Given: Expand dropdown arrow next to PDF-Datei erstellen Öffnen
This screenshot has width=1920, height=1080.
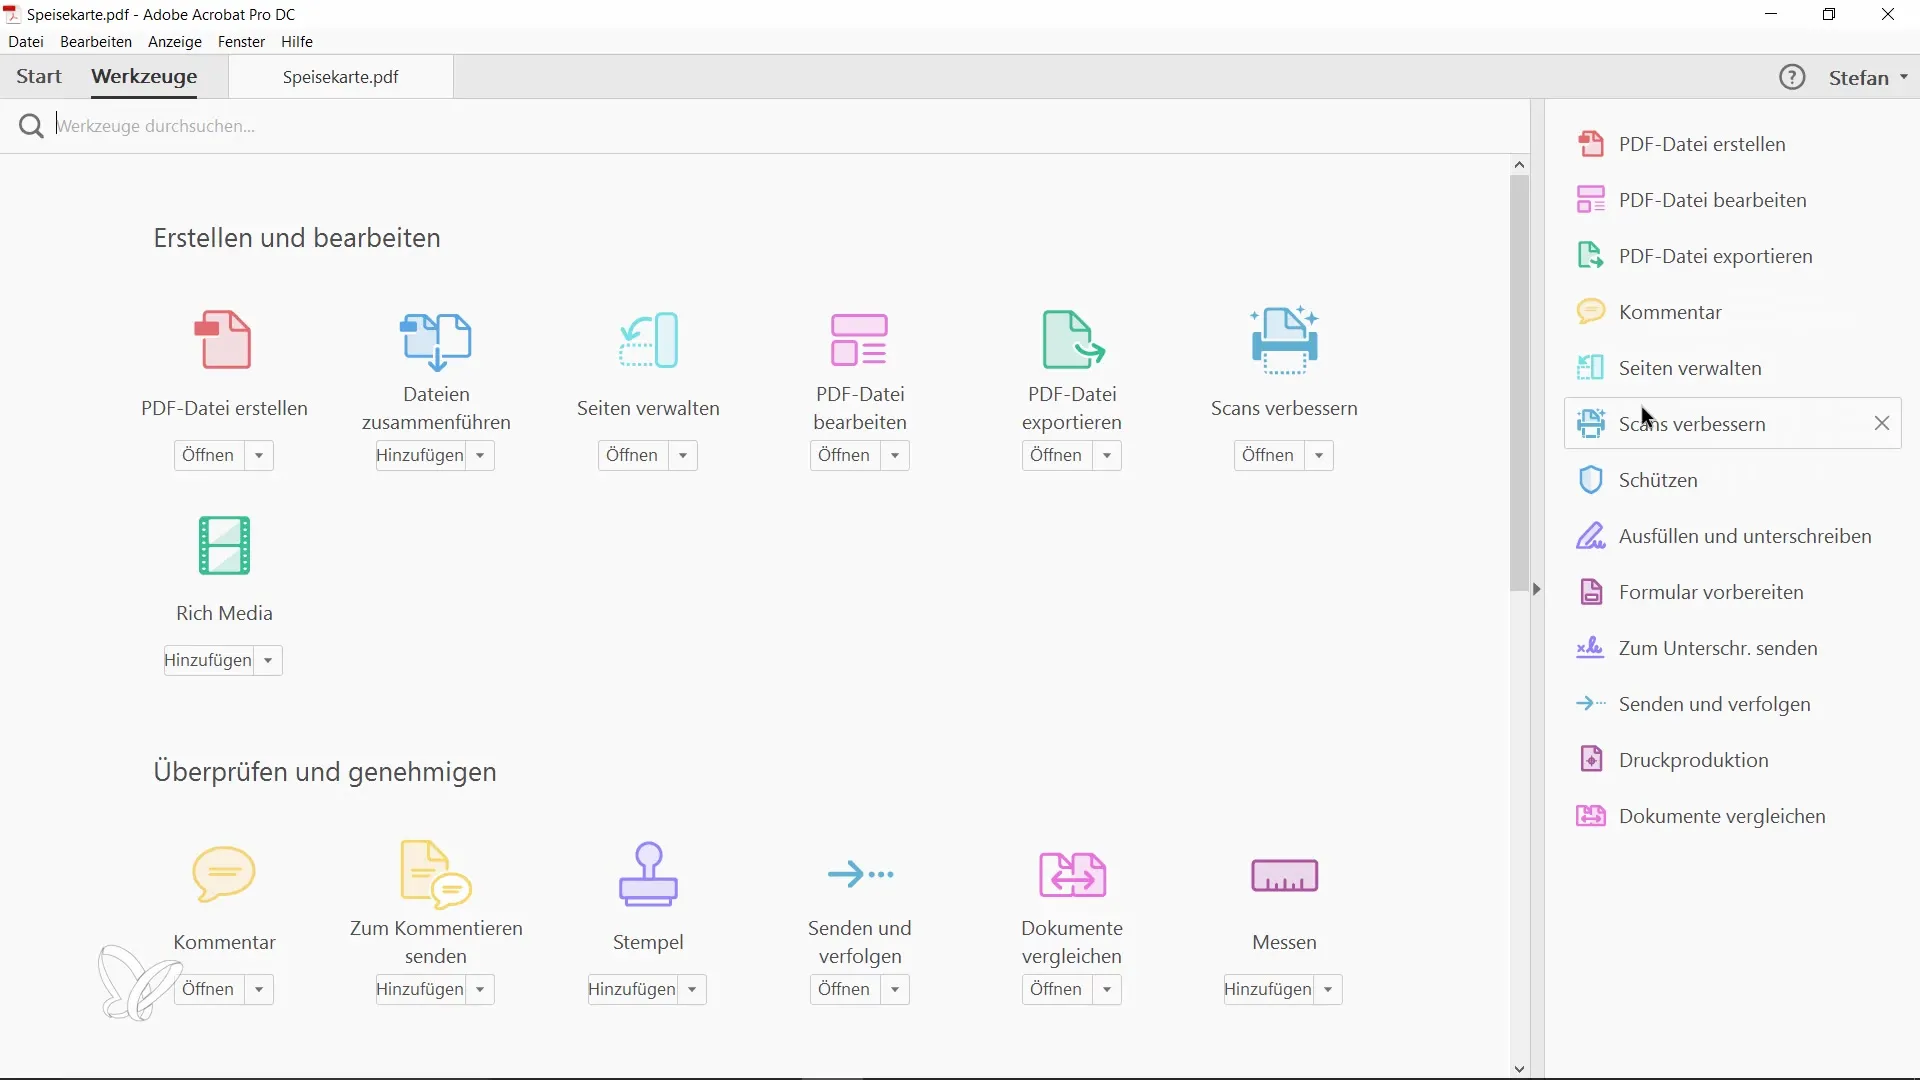Looking at the screenshot, I should click(259, 456).
